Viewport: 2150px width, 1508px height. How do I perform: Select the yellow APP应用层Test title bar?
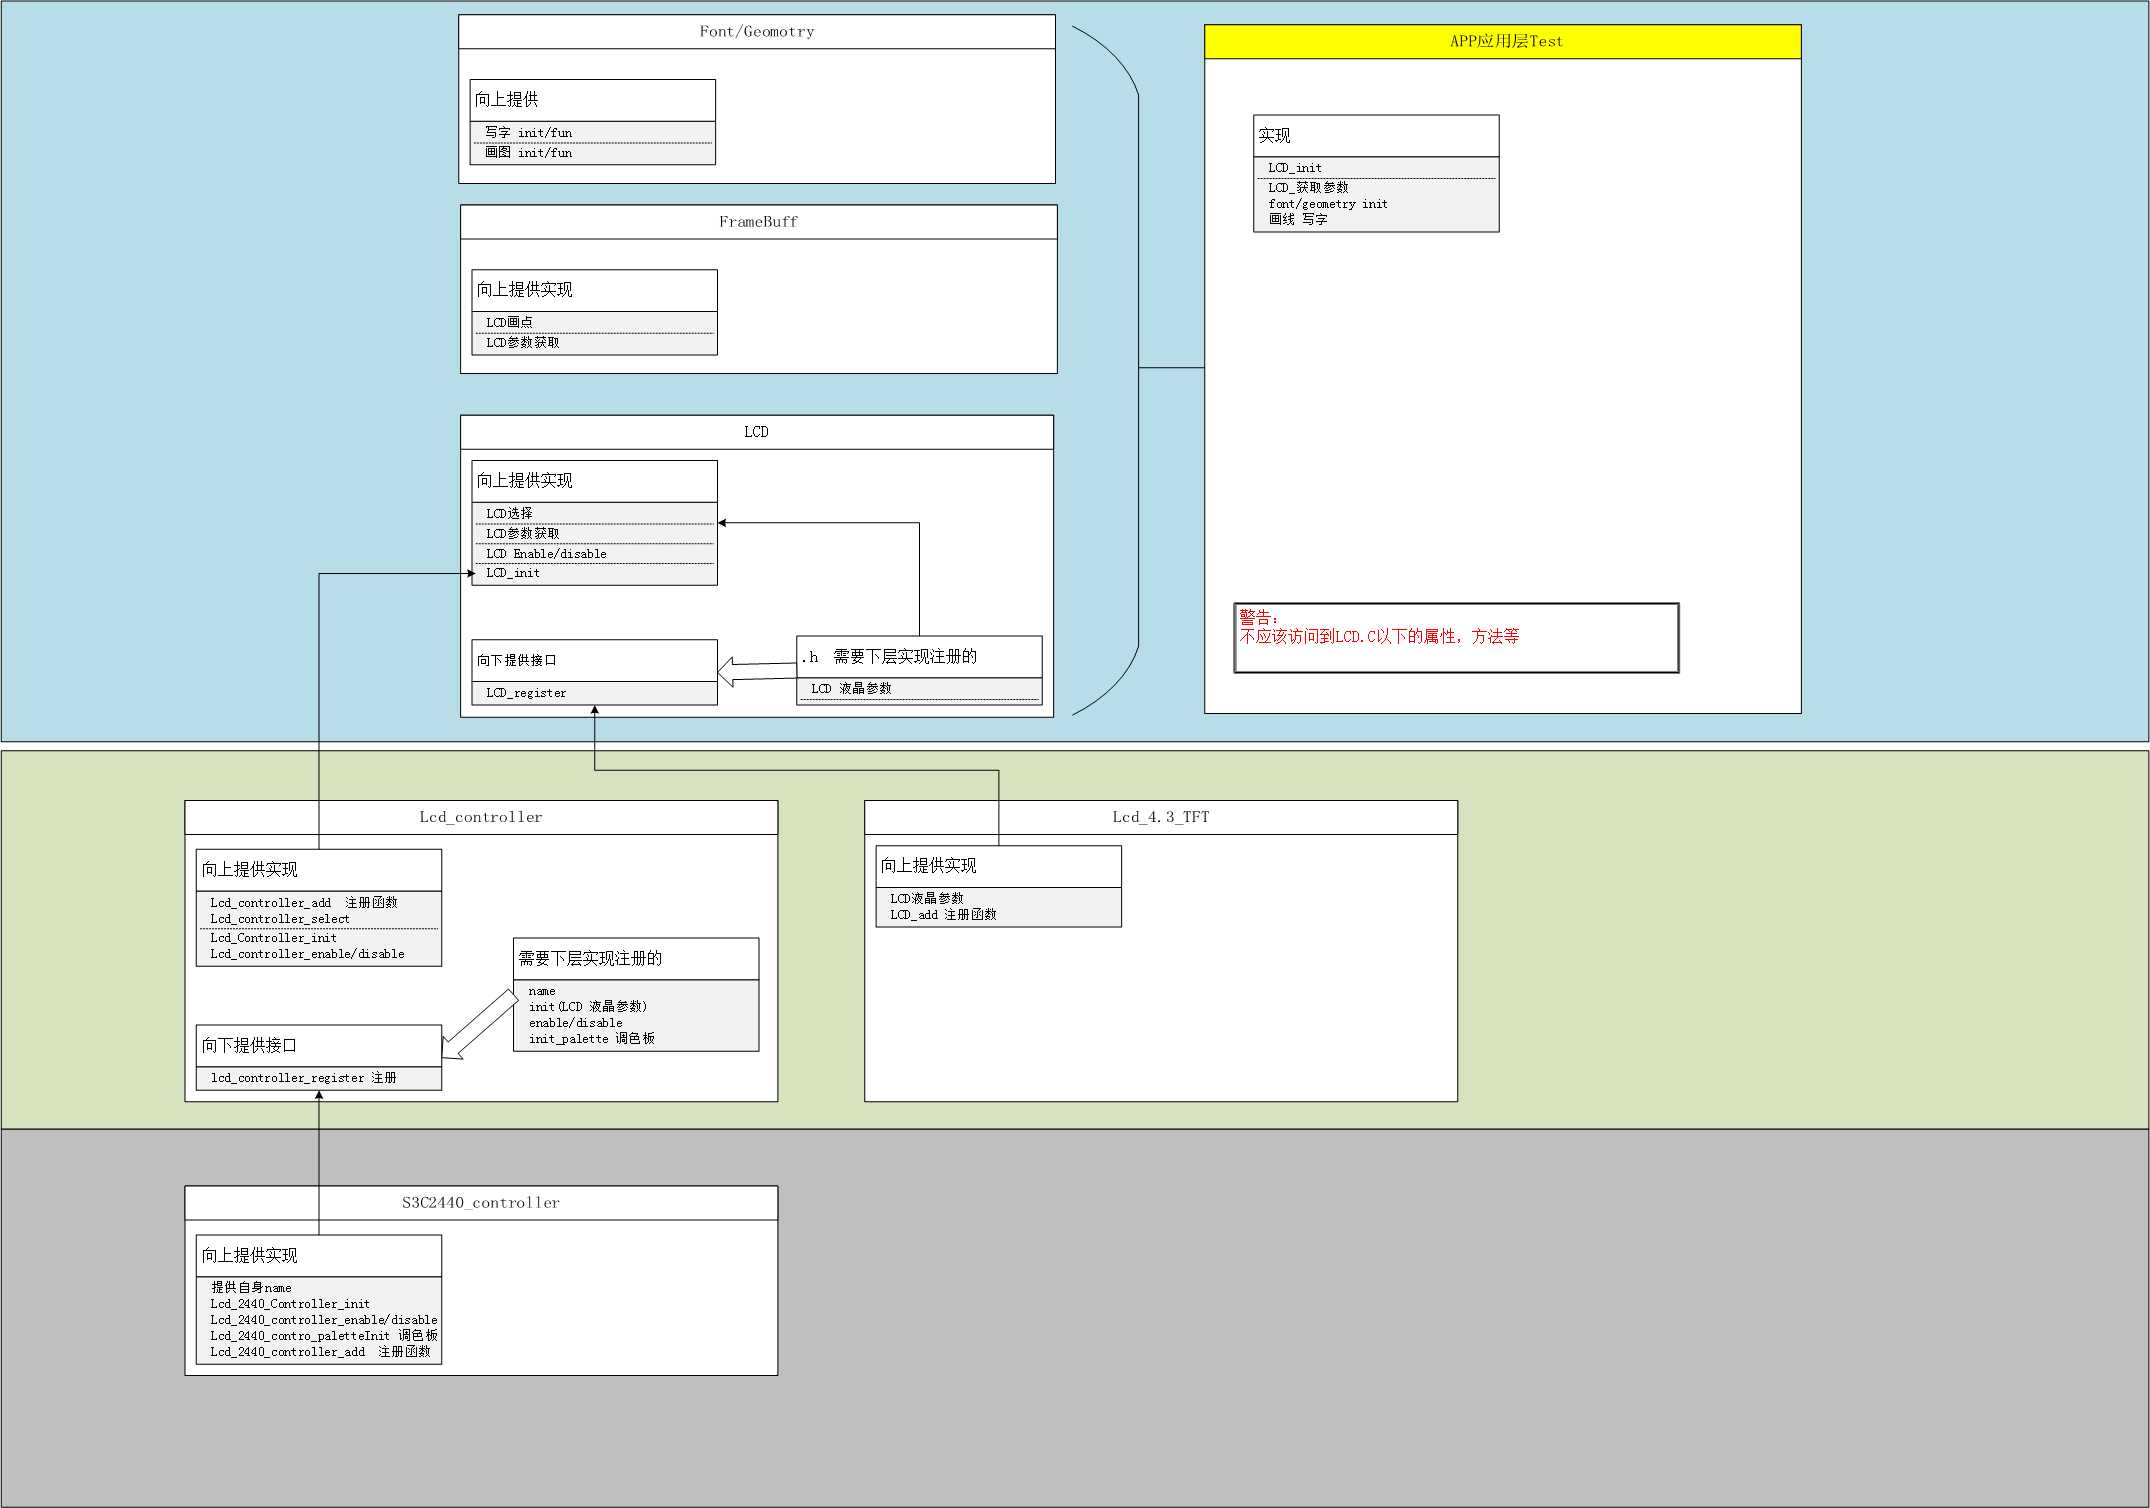pos(1502,42)
